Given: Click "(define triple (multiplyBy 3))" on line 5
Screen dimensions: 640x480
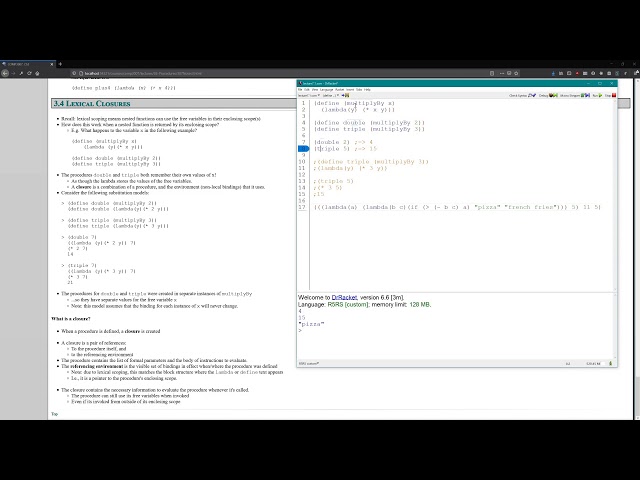Looking at the screenshot, I should [369, 129].
